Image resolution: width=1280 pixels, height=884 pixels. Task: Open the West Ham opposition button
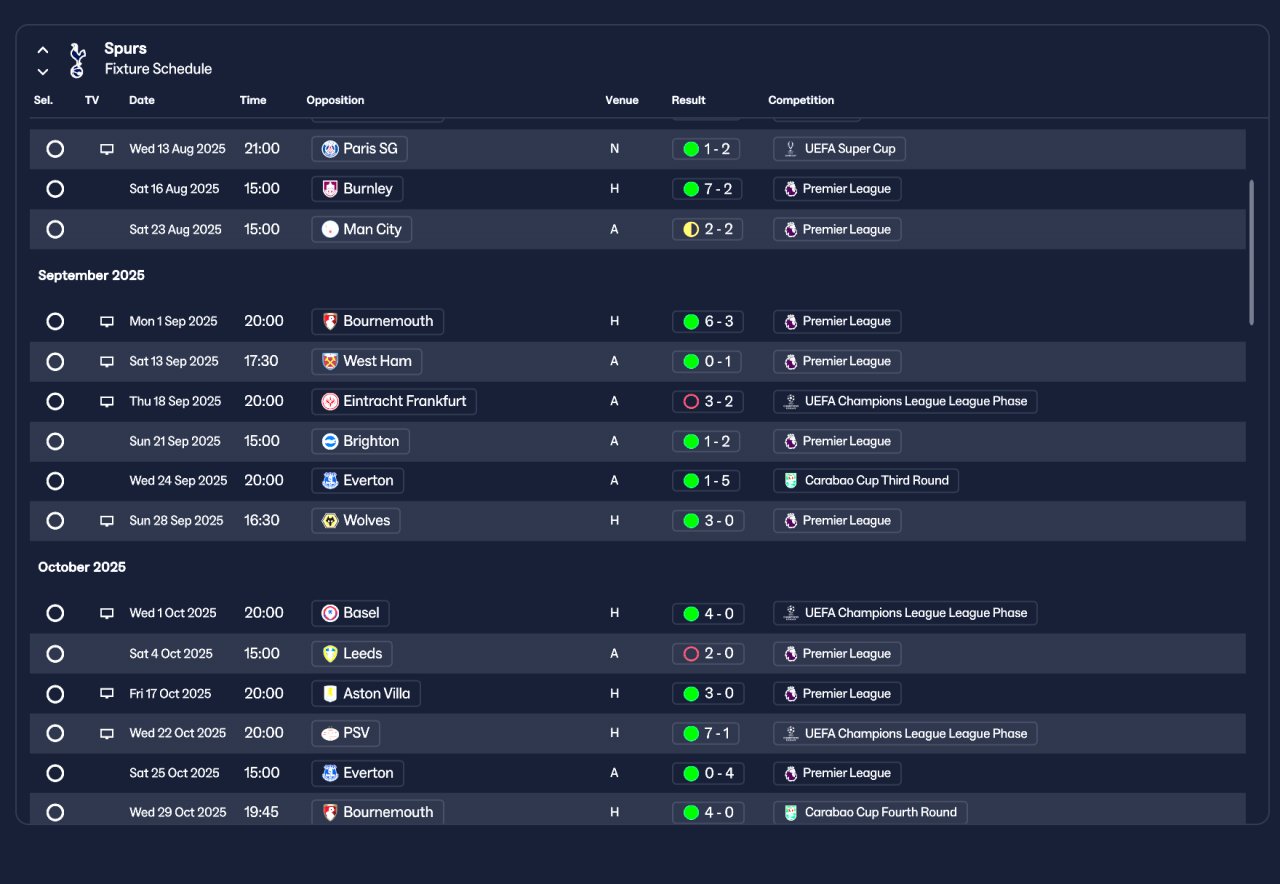tap(367, 361)
